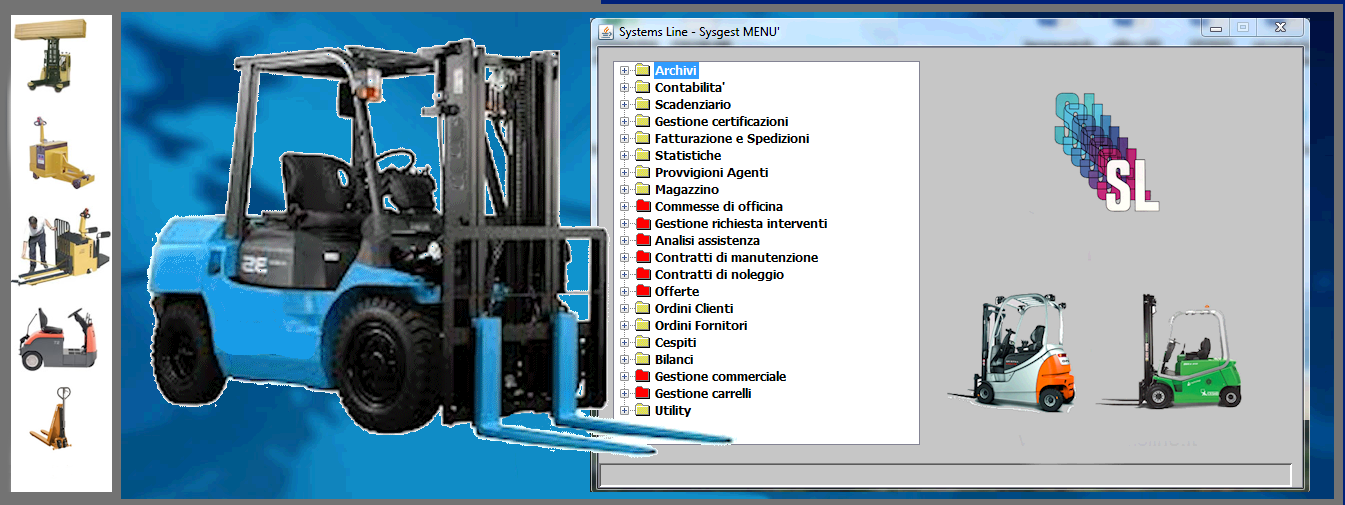1345x505 pixels.
Task: Expand the Fatturazione e Spedizioni node
Action: tap(624, 139)
